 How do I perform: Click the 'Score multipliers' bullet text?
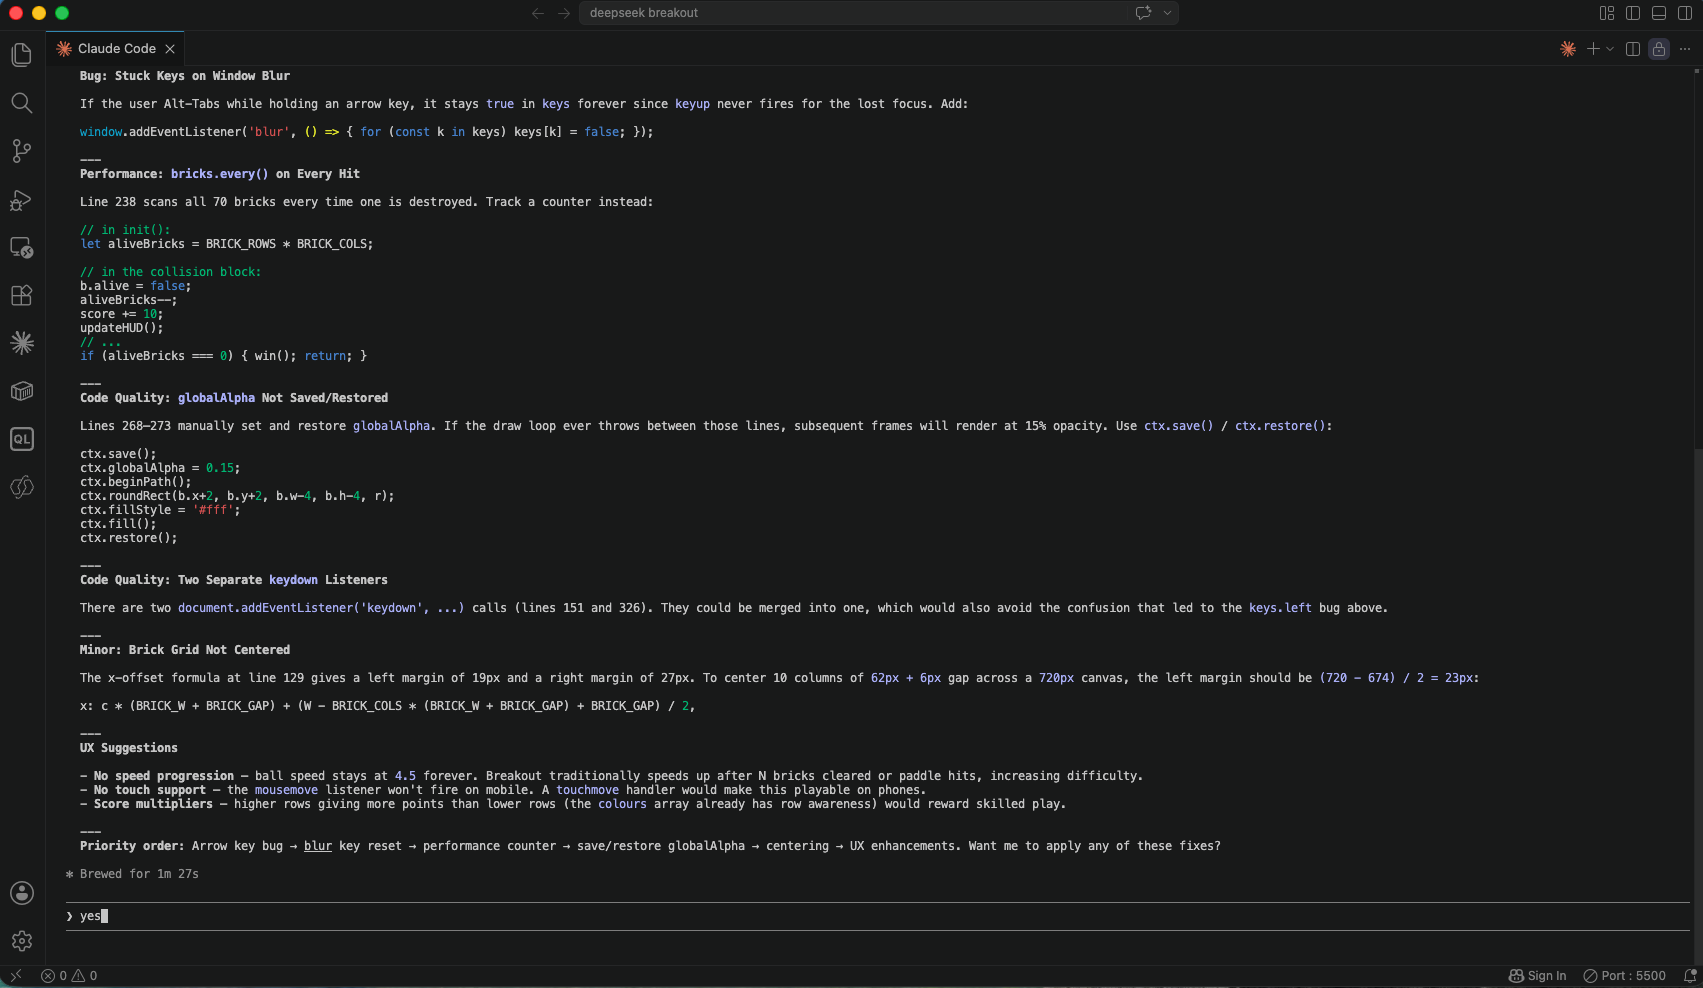coord(153,804)
